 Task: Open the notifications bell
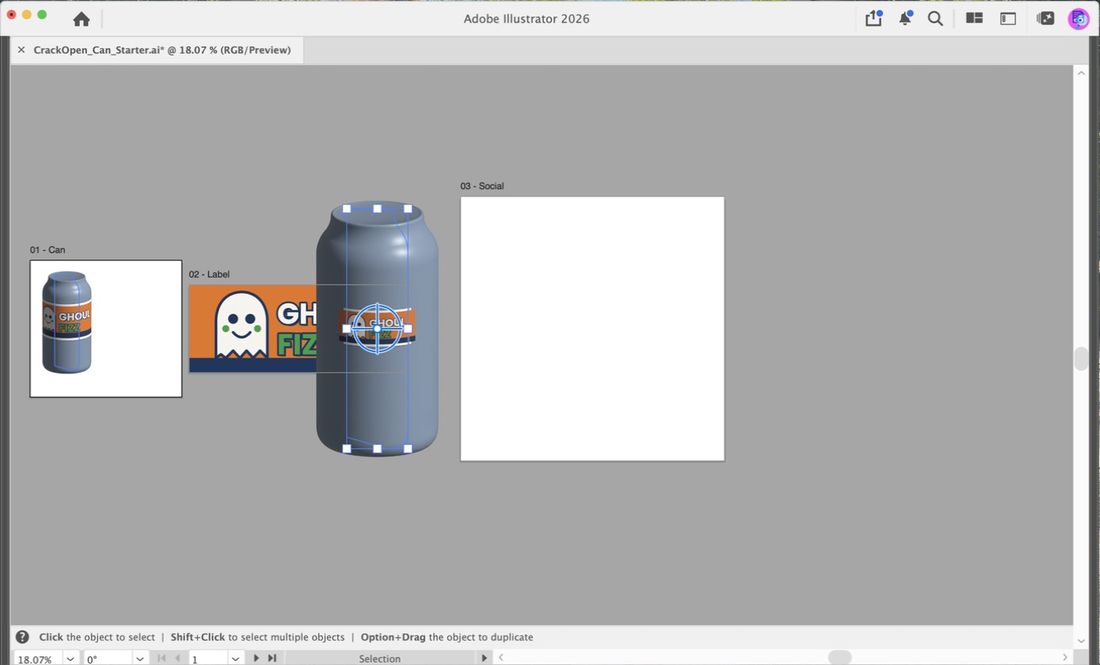(905, 18)
